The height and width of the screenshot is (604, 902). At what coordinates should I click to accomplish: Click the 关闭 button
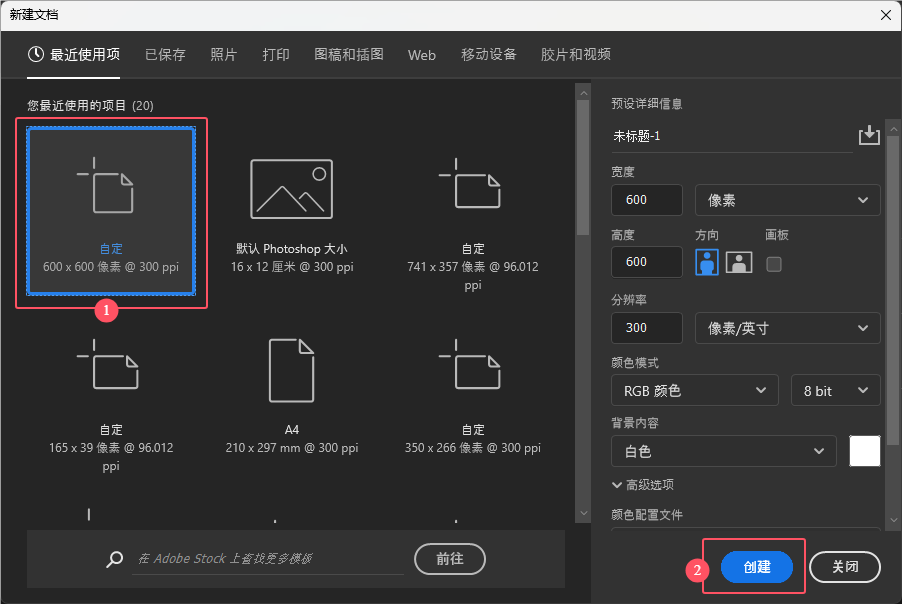[845, 567]
